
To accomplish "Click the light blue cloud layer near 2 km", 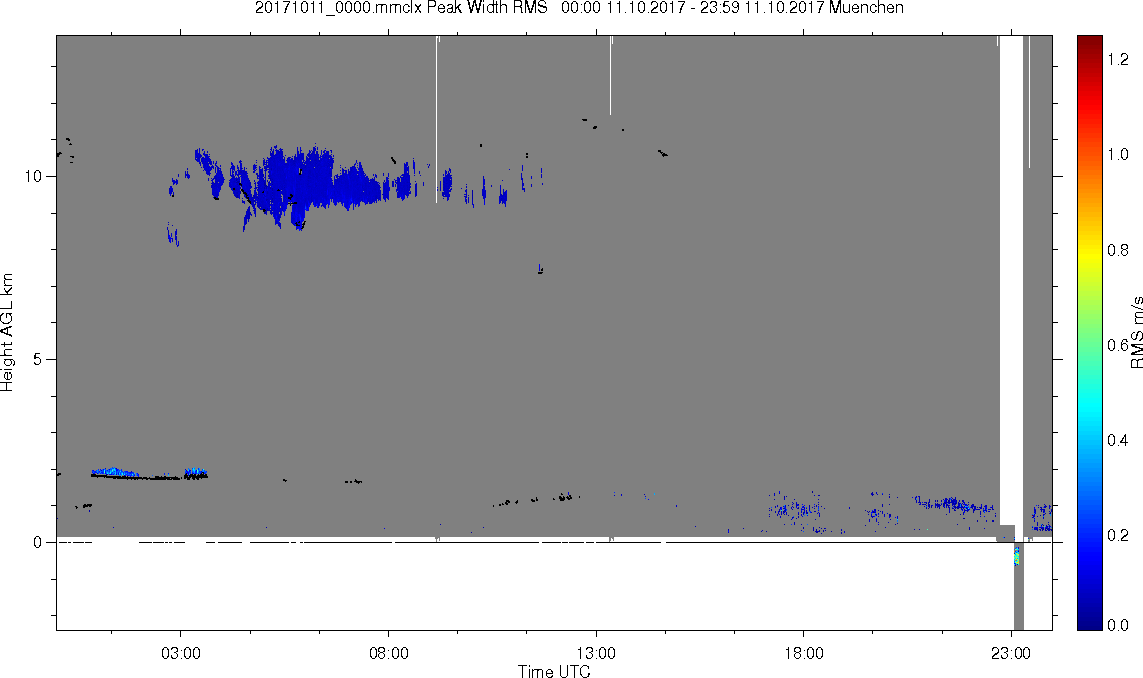I will pyautogui.click(x=114, y=472).
